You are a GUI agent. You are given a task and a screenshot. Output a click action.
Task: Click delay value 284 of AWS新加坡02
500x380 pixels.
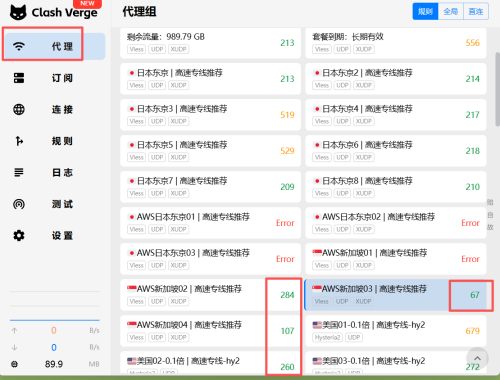(287, 295)
